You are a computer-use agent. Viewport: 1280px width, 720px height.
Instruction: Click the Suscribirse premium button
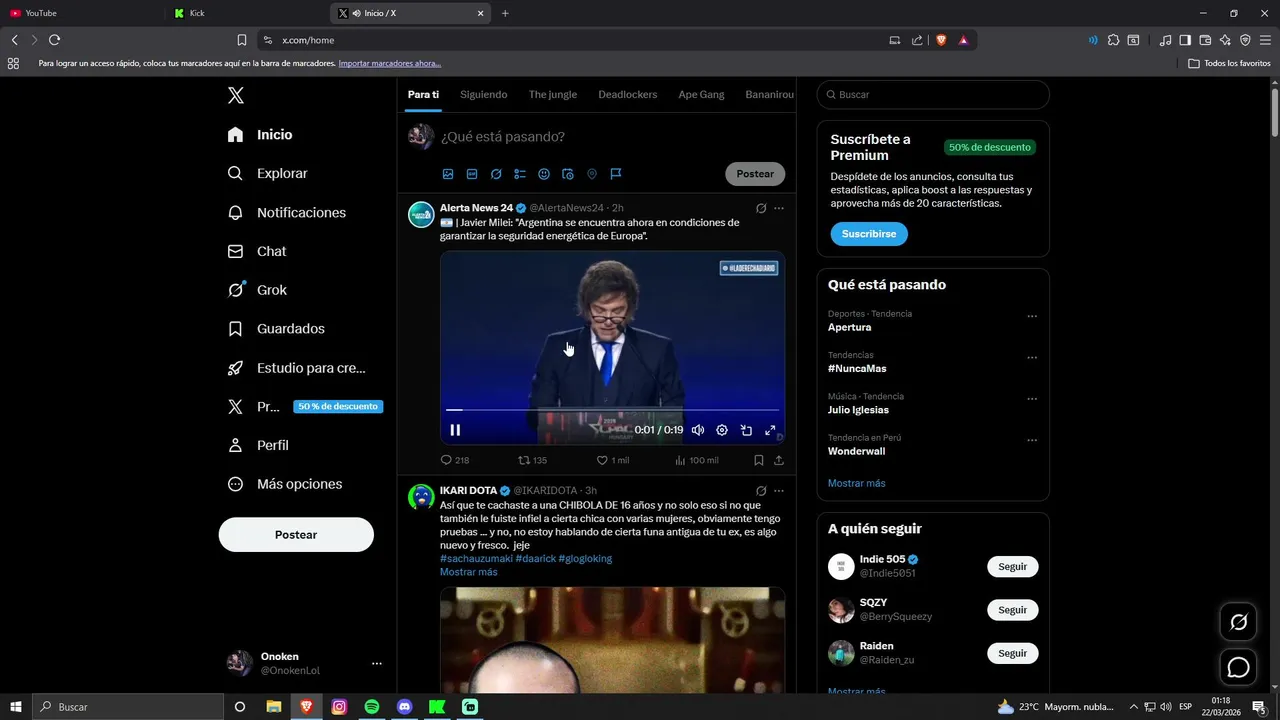869,234
